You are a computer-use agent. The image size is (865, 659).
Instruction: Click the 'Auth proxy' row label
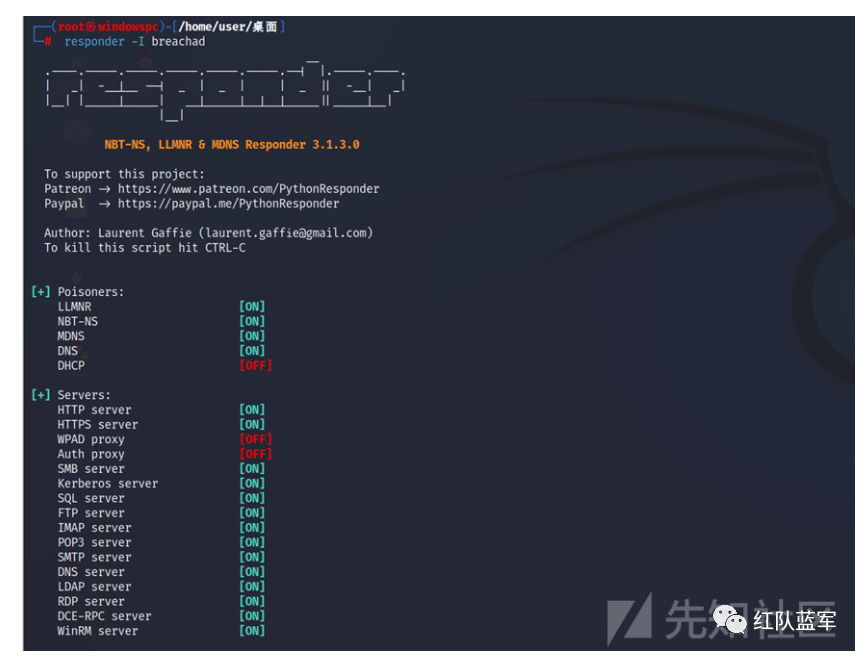(91, 454)
